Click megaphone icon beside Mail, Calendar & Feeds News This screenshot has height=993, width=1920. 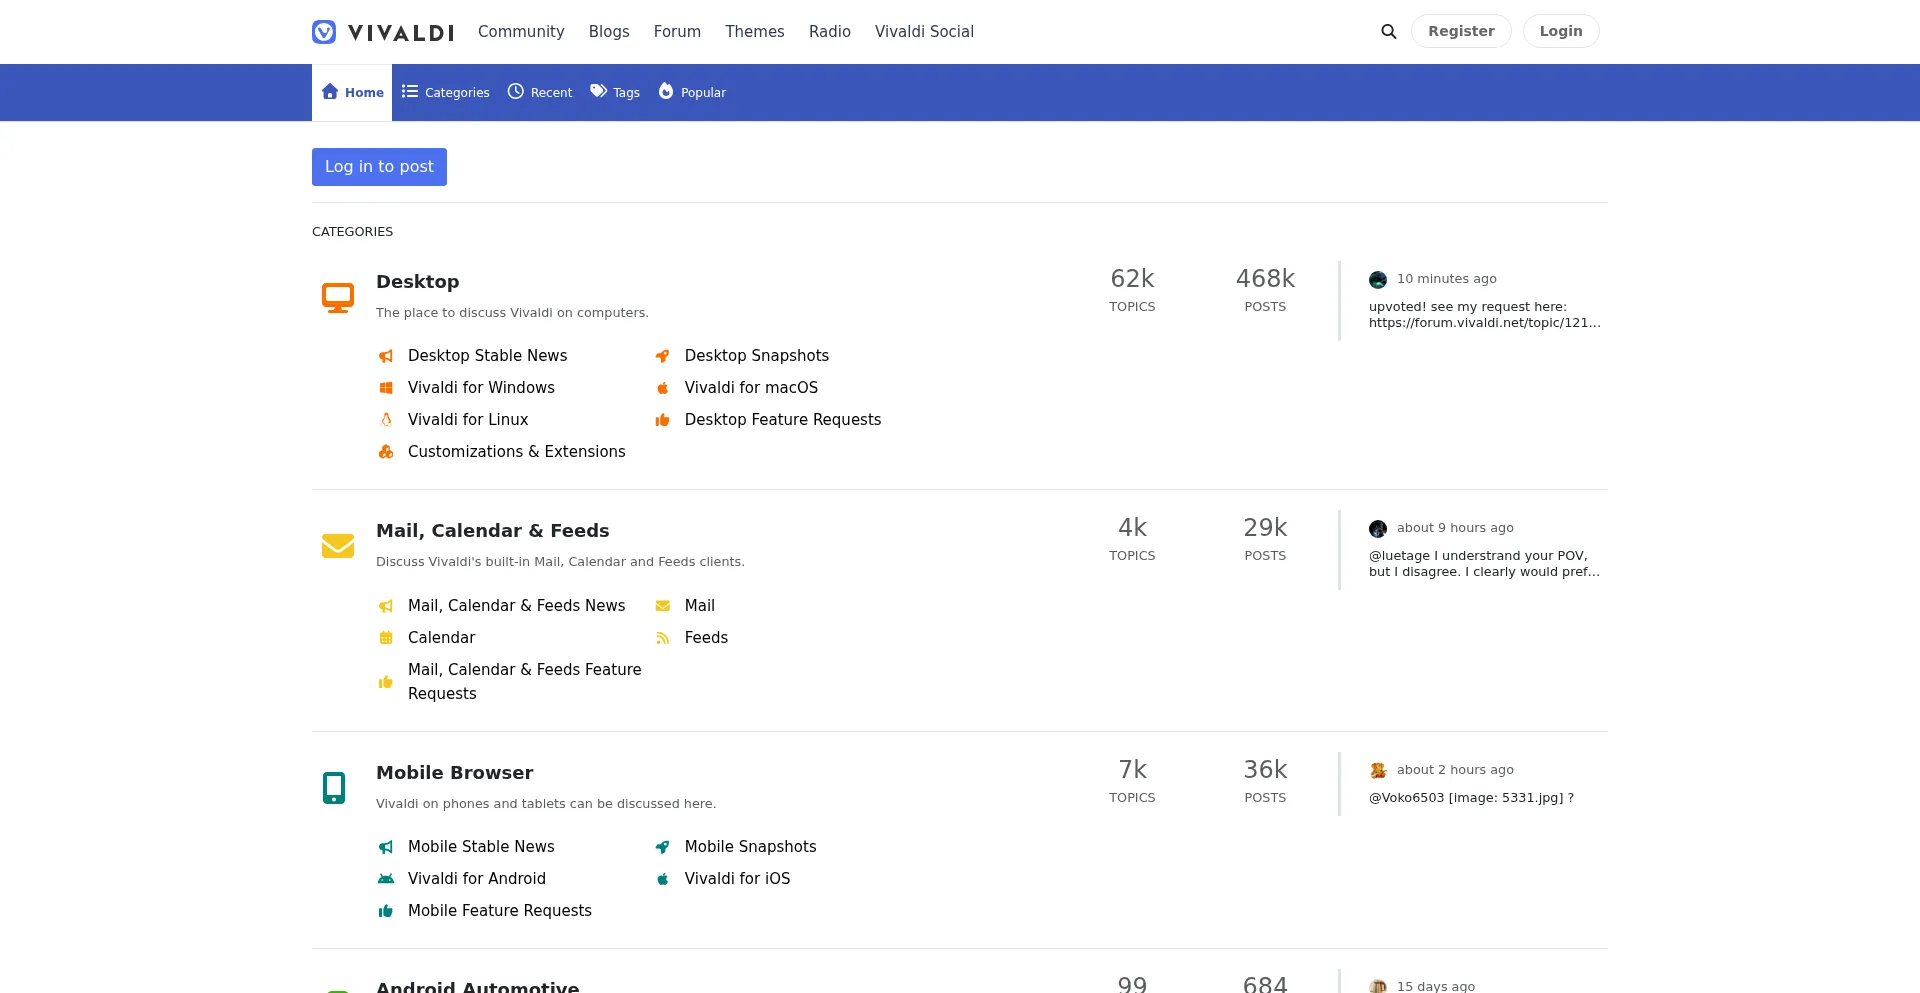[386, 606]
